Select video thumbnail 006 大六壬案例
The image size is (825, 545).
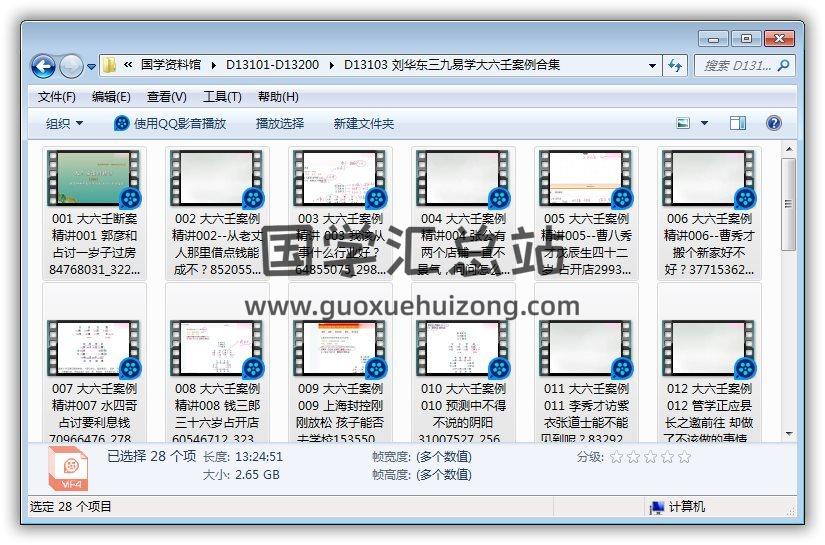coord(709,178)
